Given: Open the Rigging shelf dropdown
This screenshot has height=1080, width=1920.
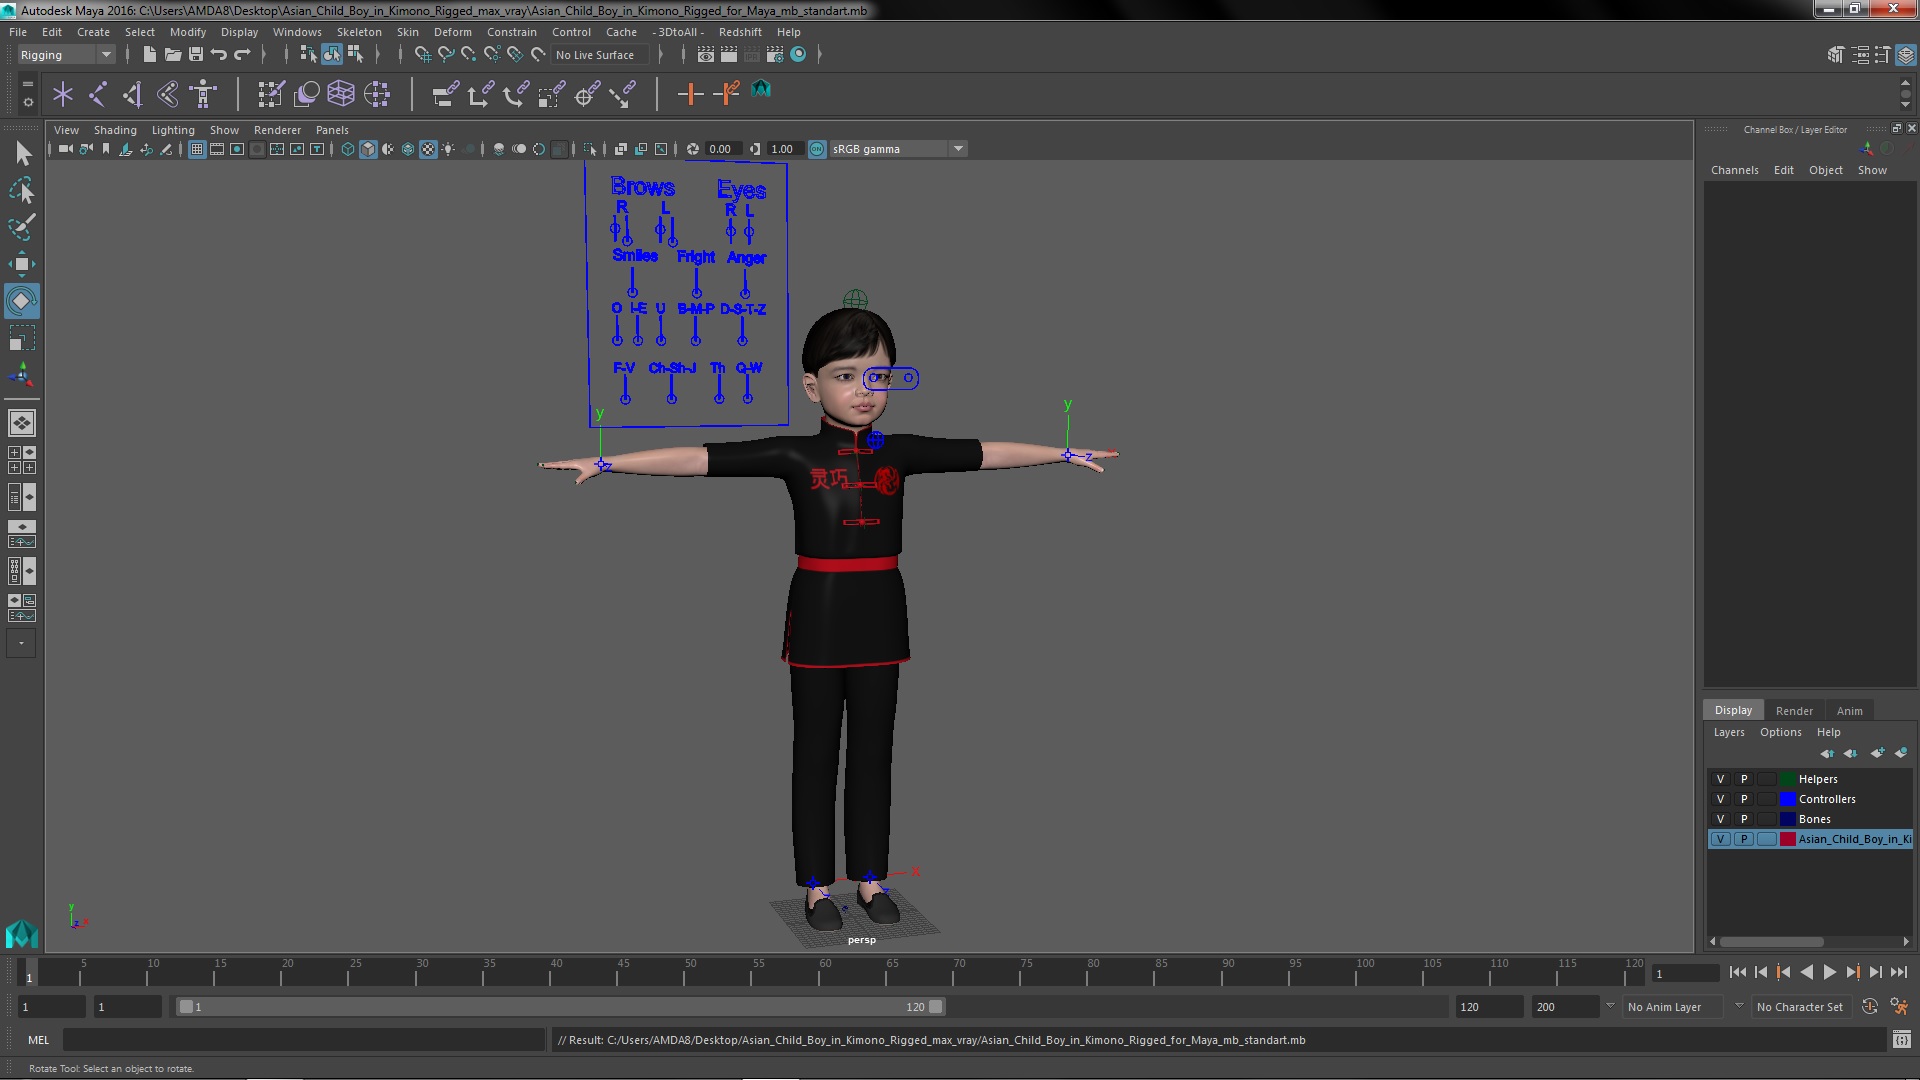Looking at the screenshot, I should [105, 54].
